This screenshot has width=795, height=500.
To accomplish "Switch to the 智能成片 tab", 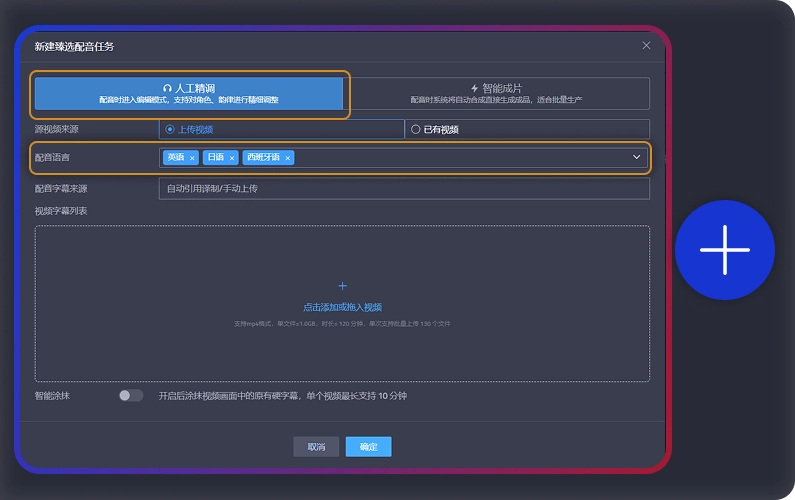I will coord(496,93).
